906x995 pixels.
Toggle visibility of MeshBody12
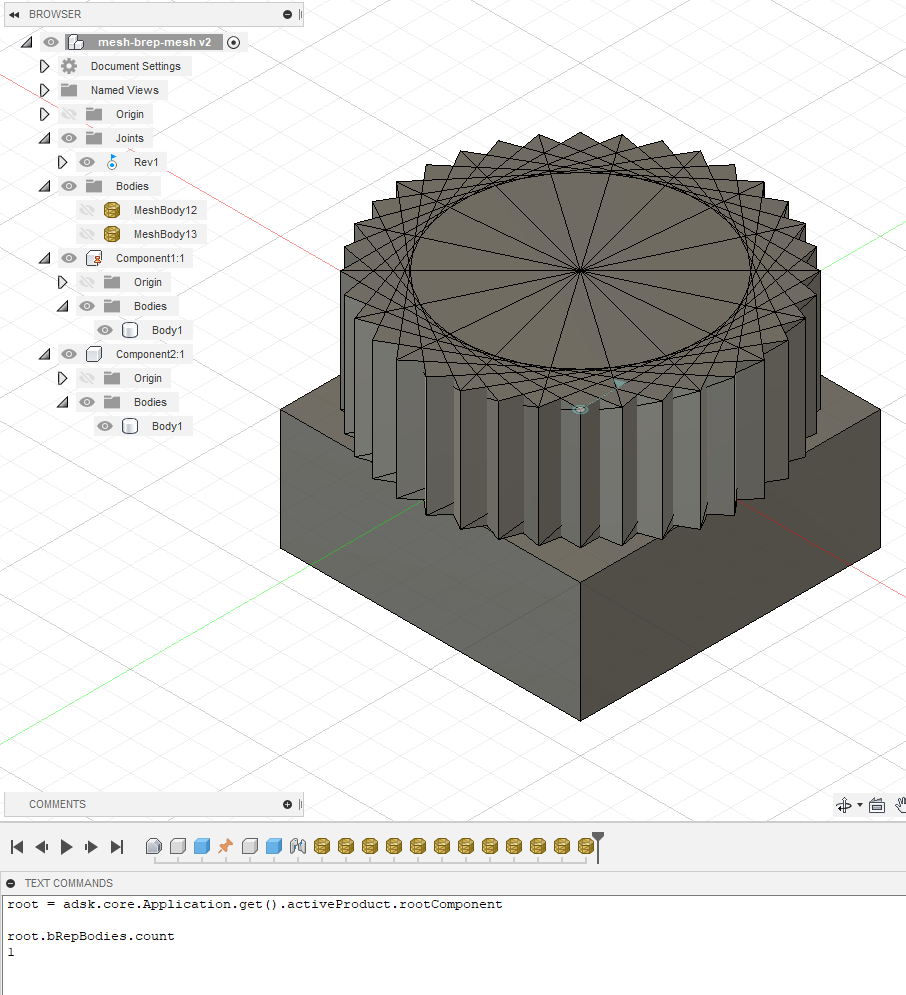86,210
